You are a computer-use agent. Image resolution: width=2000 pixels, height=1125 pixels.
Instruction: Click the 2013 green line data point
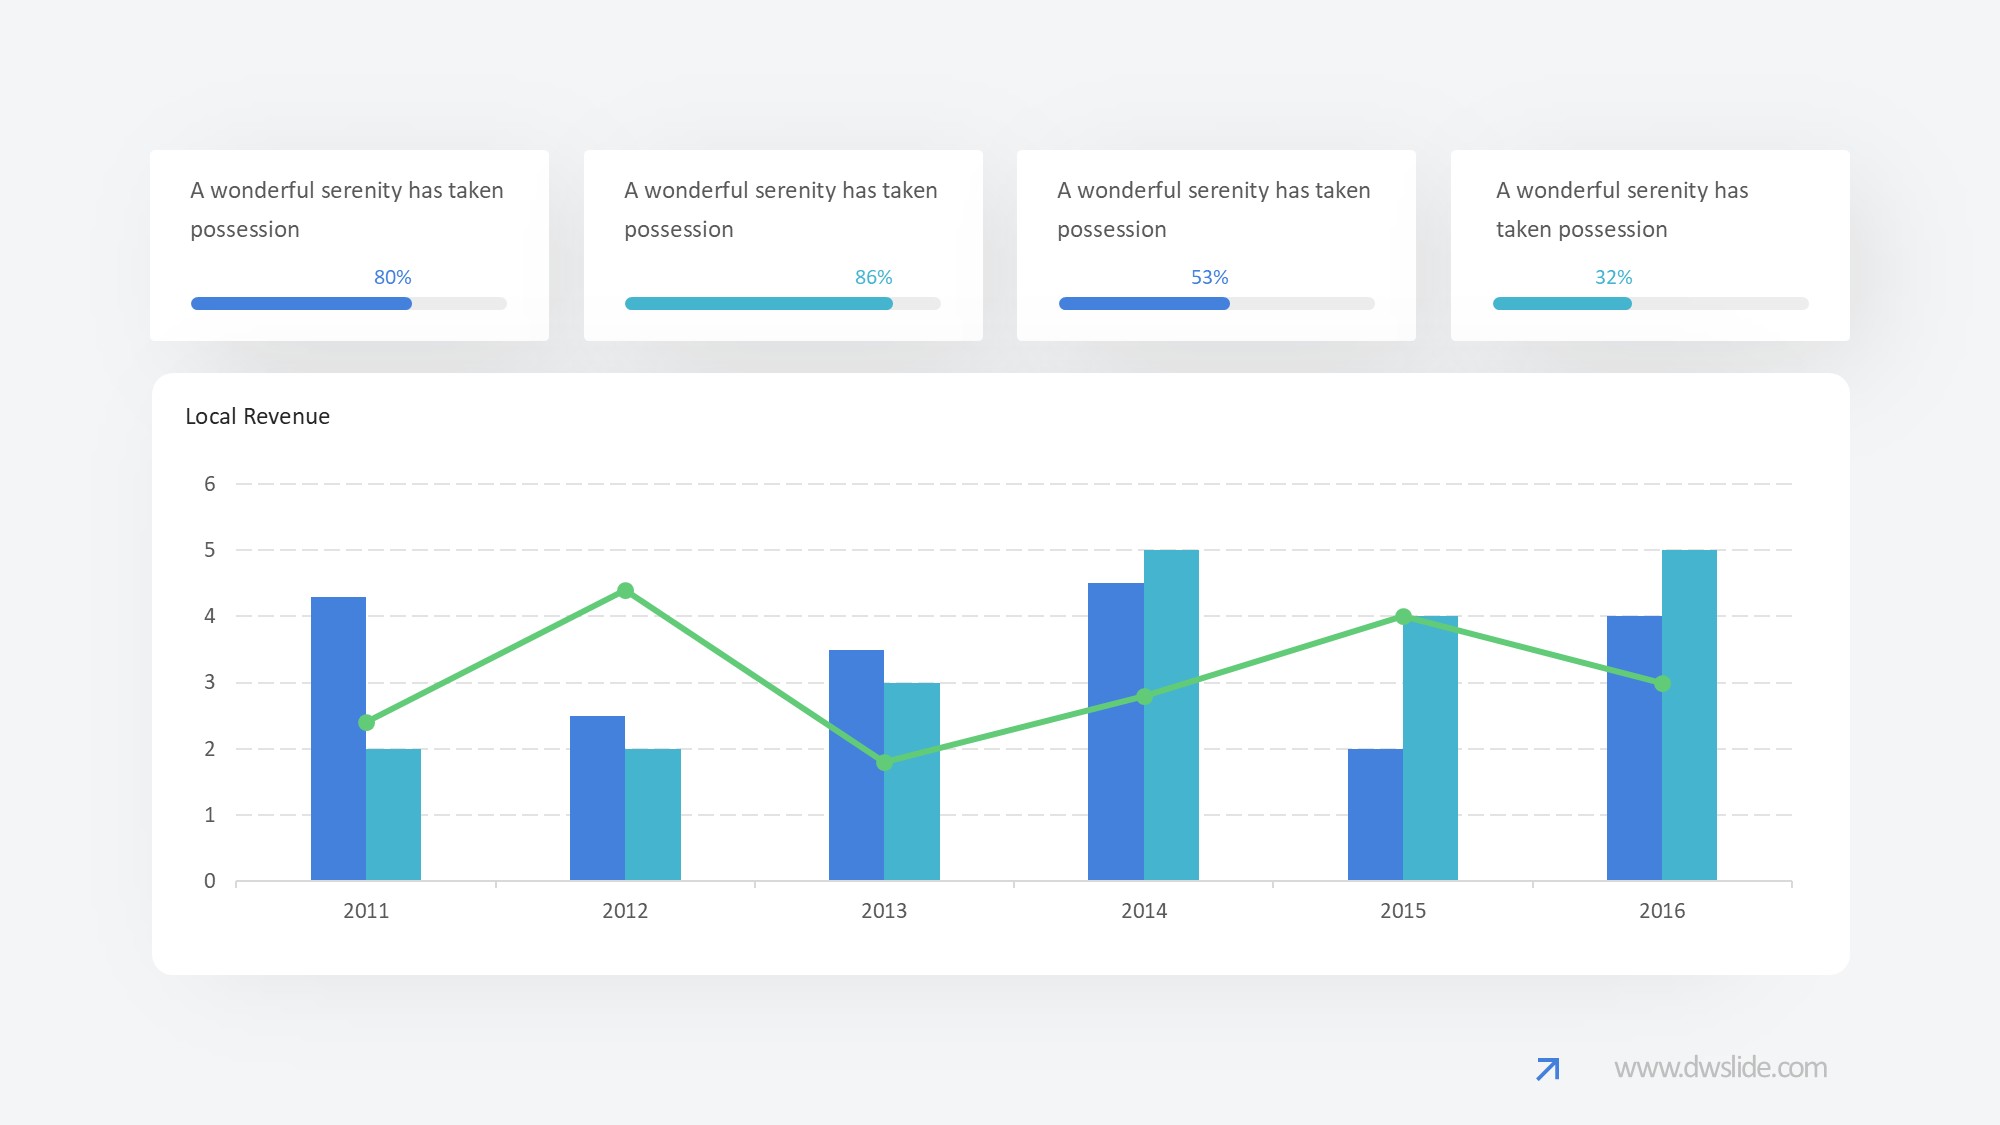coord(884,763)
